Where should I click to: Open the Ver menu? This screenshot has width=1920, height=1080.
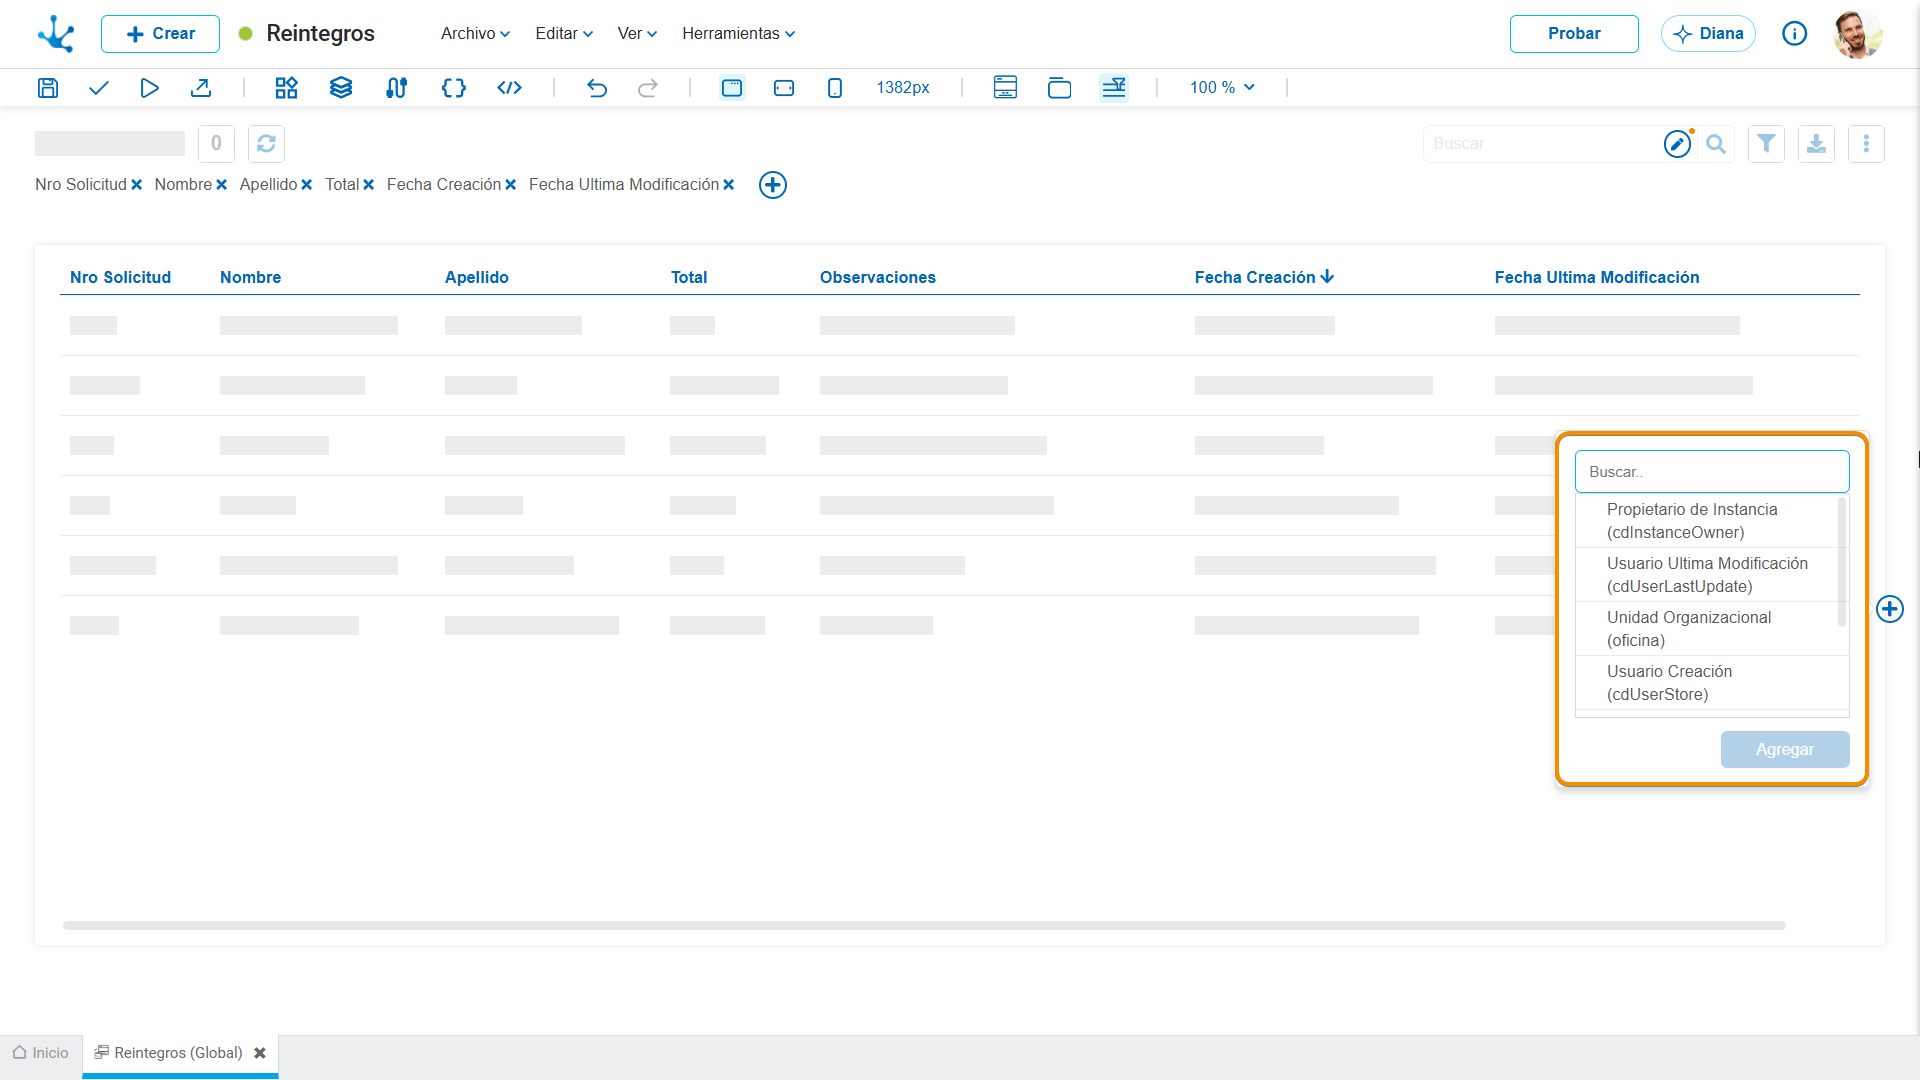point(637,34)
